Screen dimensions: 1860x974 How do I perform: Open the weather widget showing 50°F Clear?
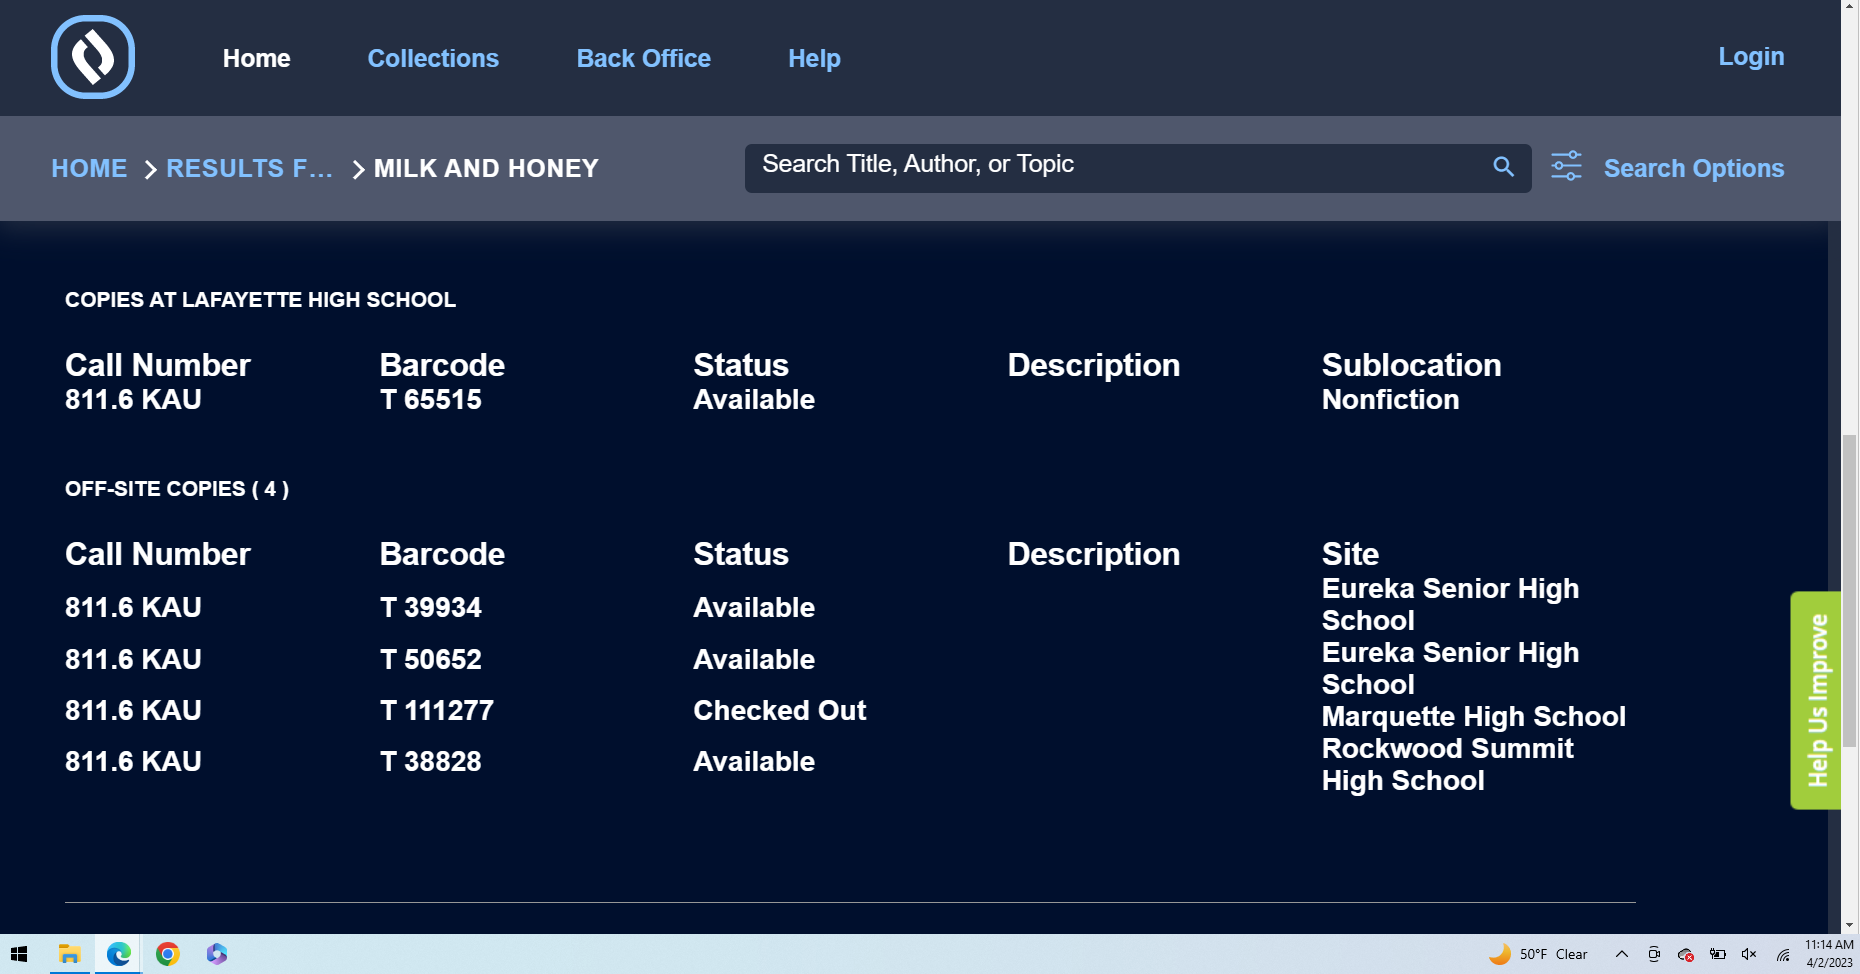(1538, 954)
